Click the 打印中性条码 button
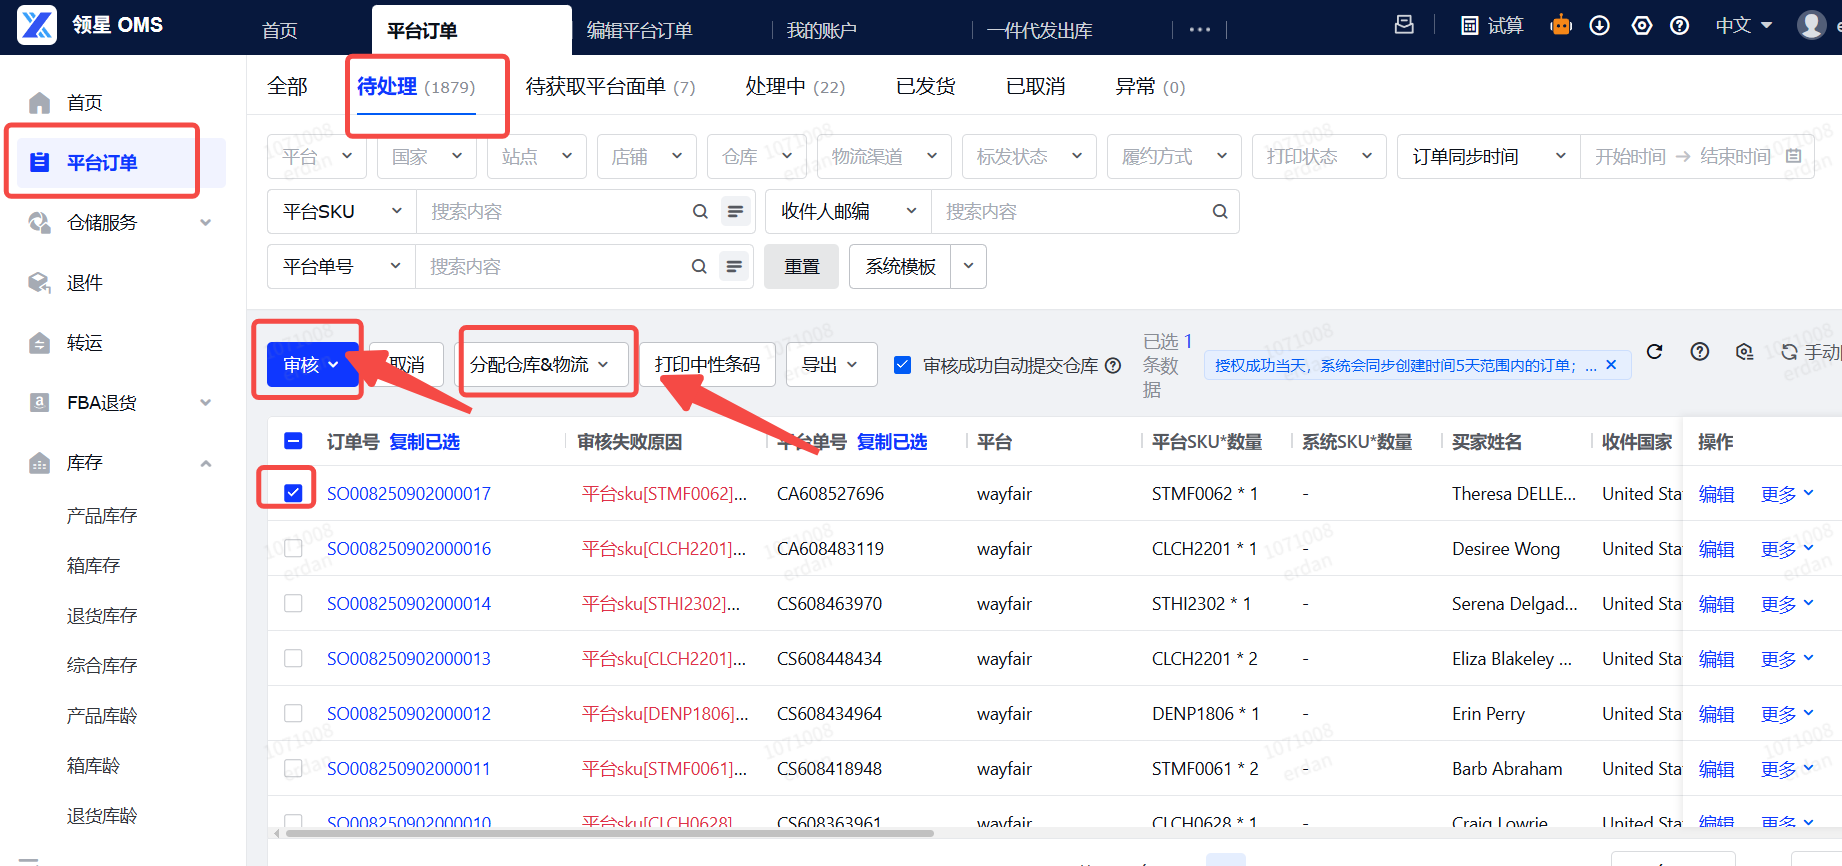 707,365
